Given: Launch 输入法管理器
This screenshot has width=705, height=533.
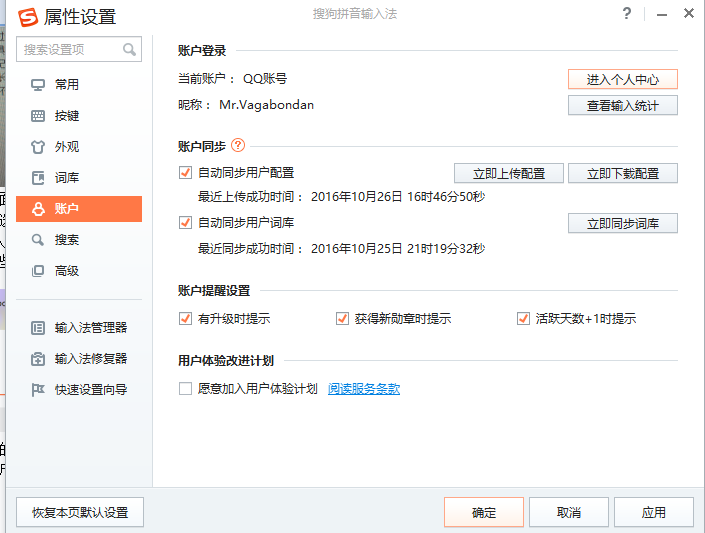Looking at the screenshot, I should (x=79, y=328).
